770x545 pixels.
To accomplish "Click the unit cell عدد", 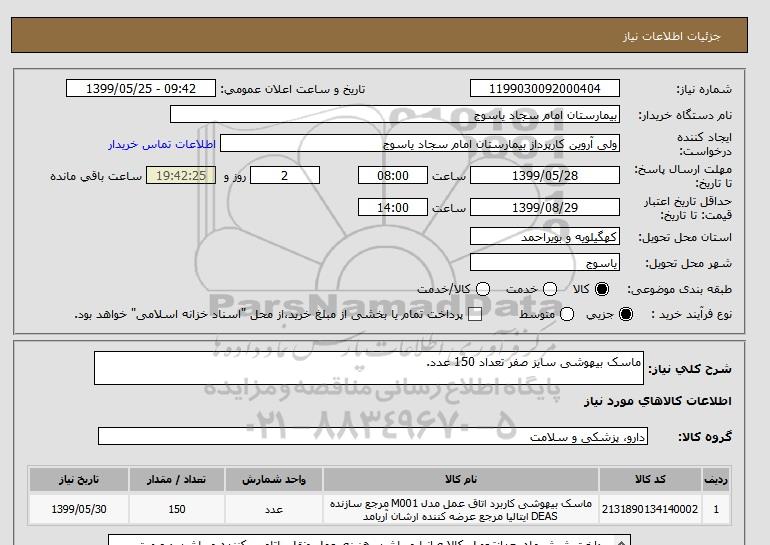I will click(x=274, y=509).
